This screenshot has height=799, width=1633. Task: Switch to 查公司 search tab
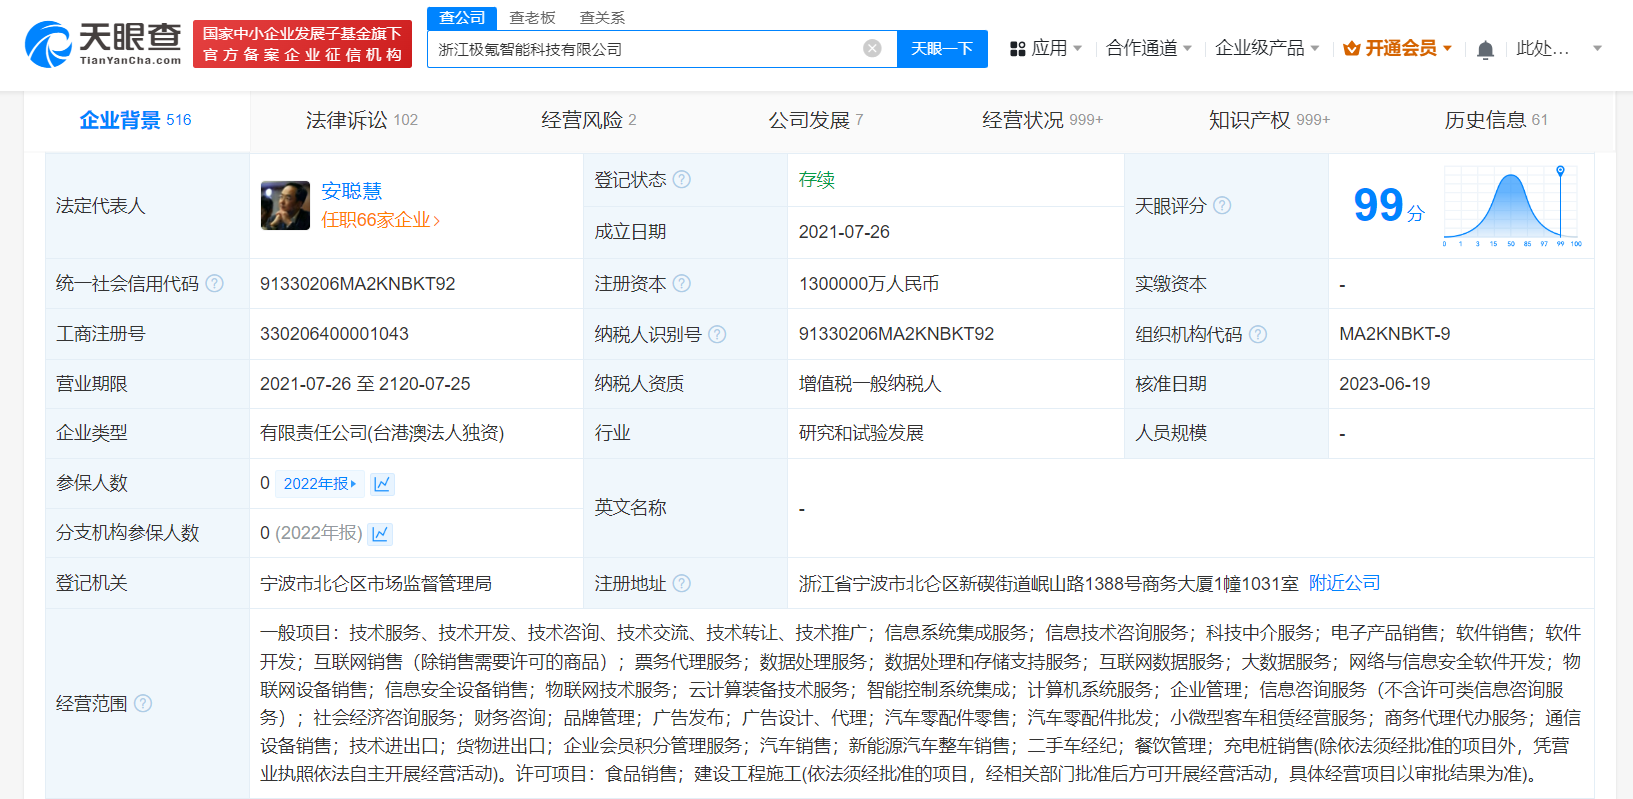[x=461, y=18]
